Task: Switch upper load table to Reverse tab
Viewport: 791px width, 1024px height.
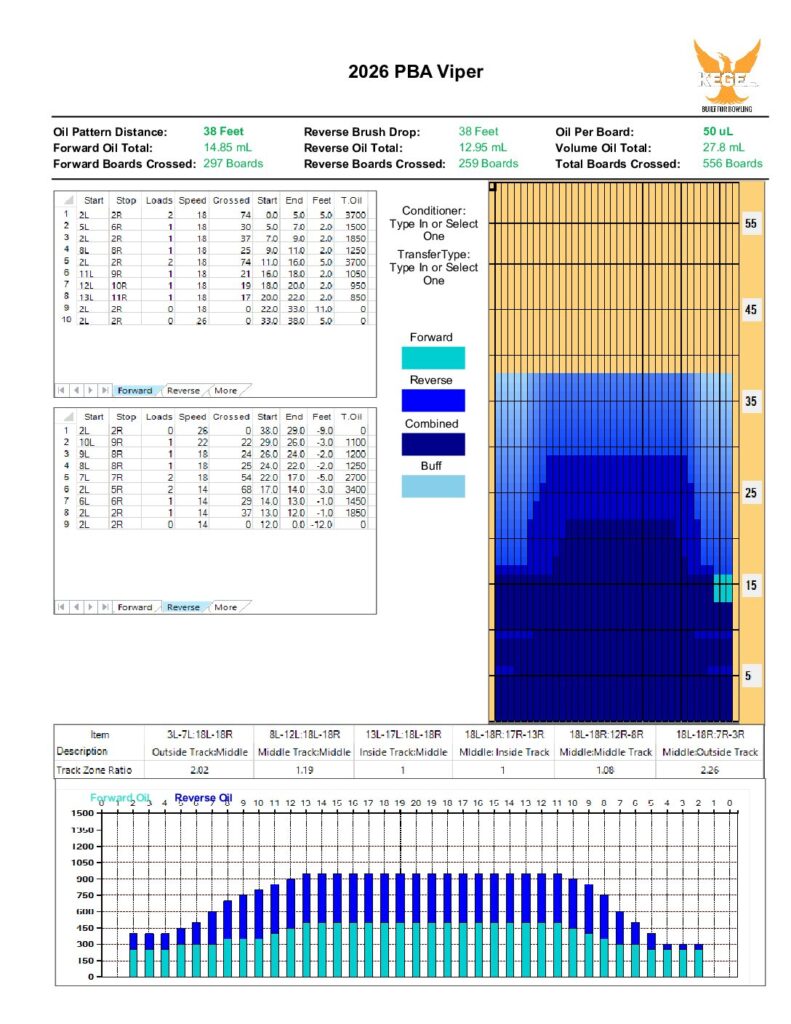Action: (183, 391)
